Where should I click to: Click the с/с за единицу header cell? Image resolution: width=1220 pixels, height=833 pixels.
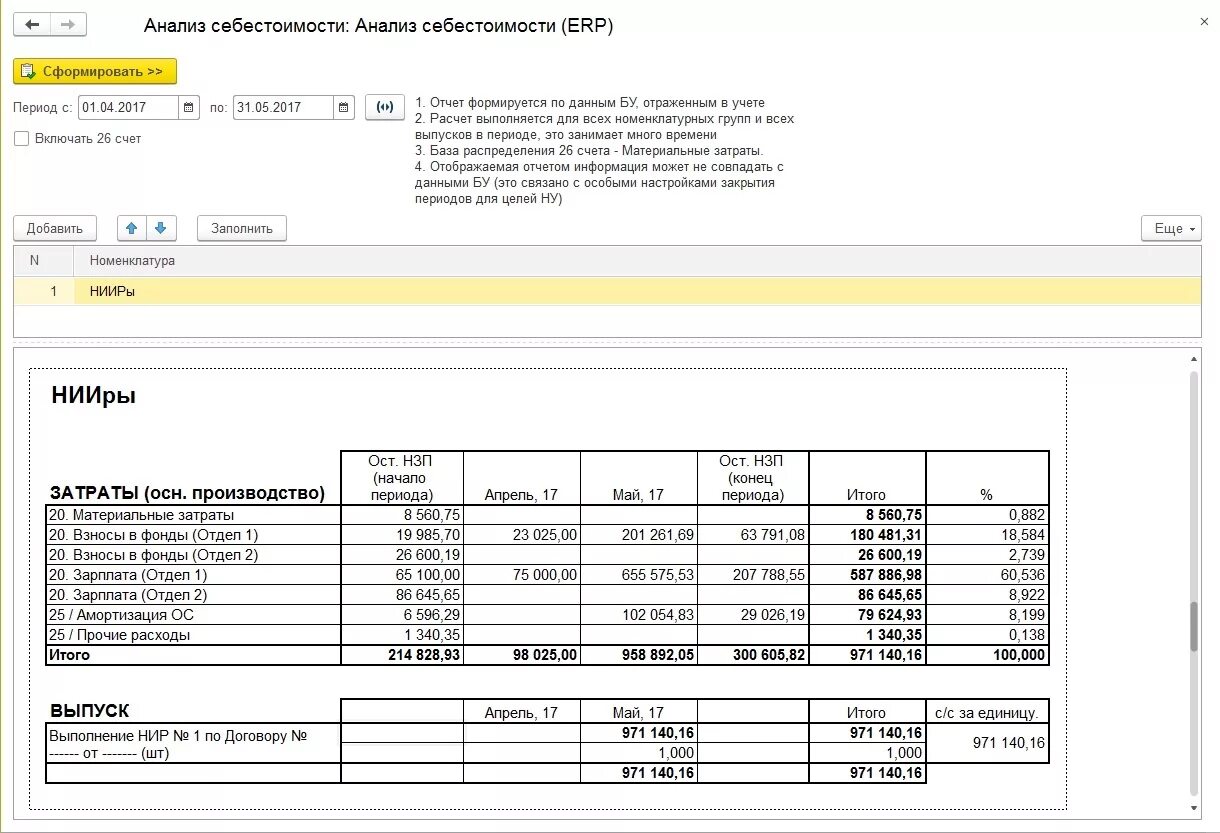(987, 713)
